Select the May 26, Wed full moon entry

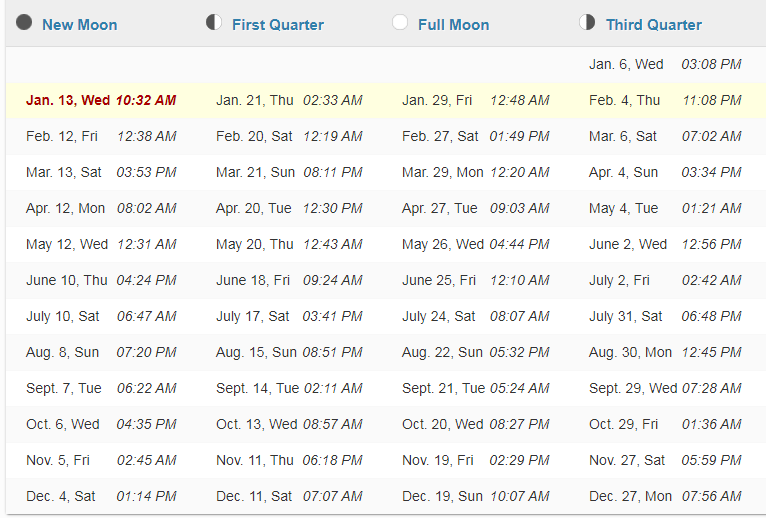pyautogui.click(x=442, y=244)
